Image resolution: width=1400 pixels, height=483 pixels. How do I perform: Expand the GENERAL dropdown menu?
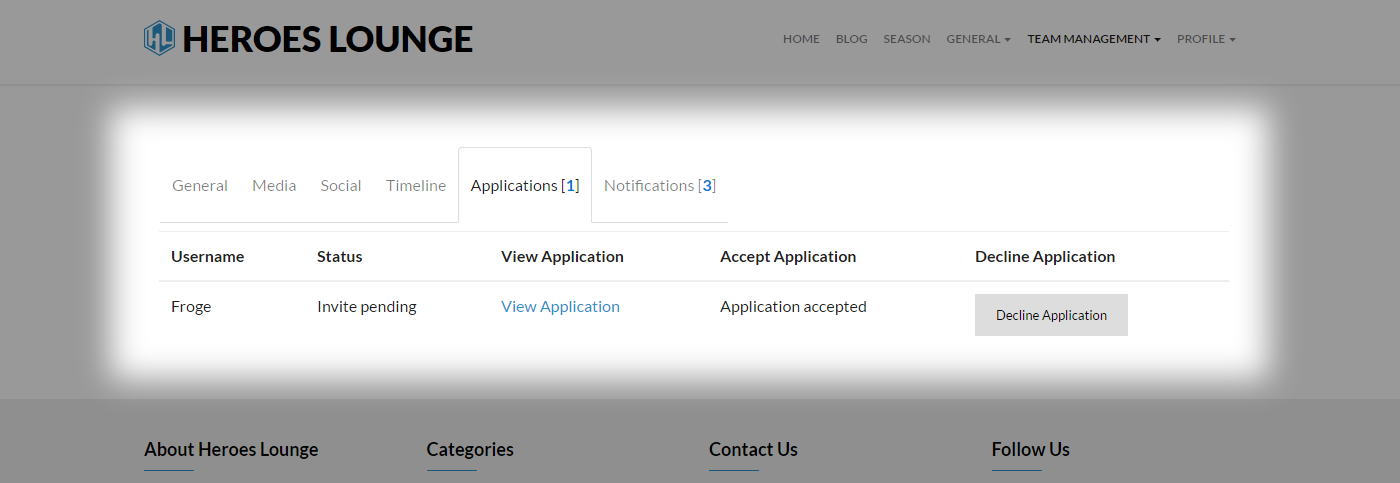pyautogui.click(x=979, y=39)
